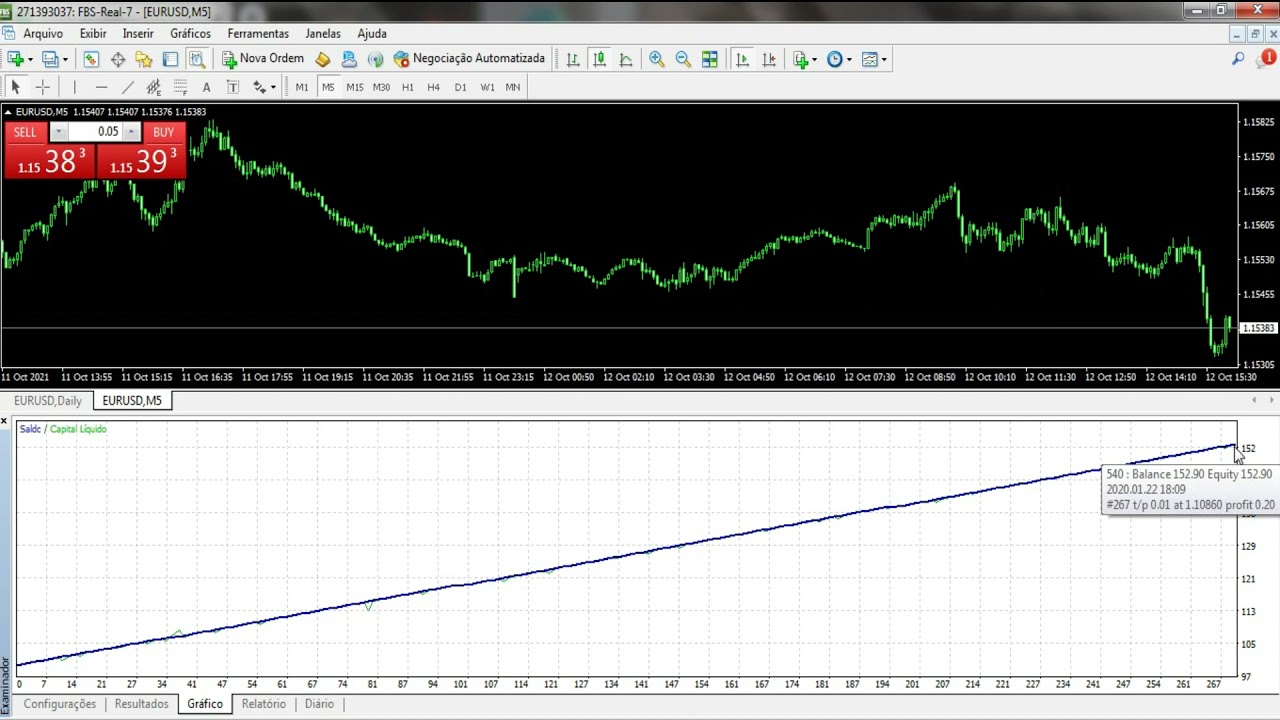Open the periodicity clock dropdown
Image resolution: width=1280 pixels, height=720 pixels.
click(x=840, y=59)
